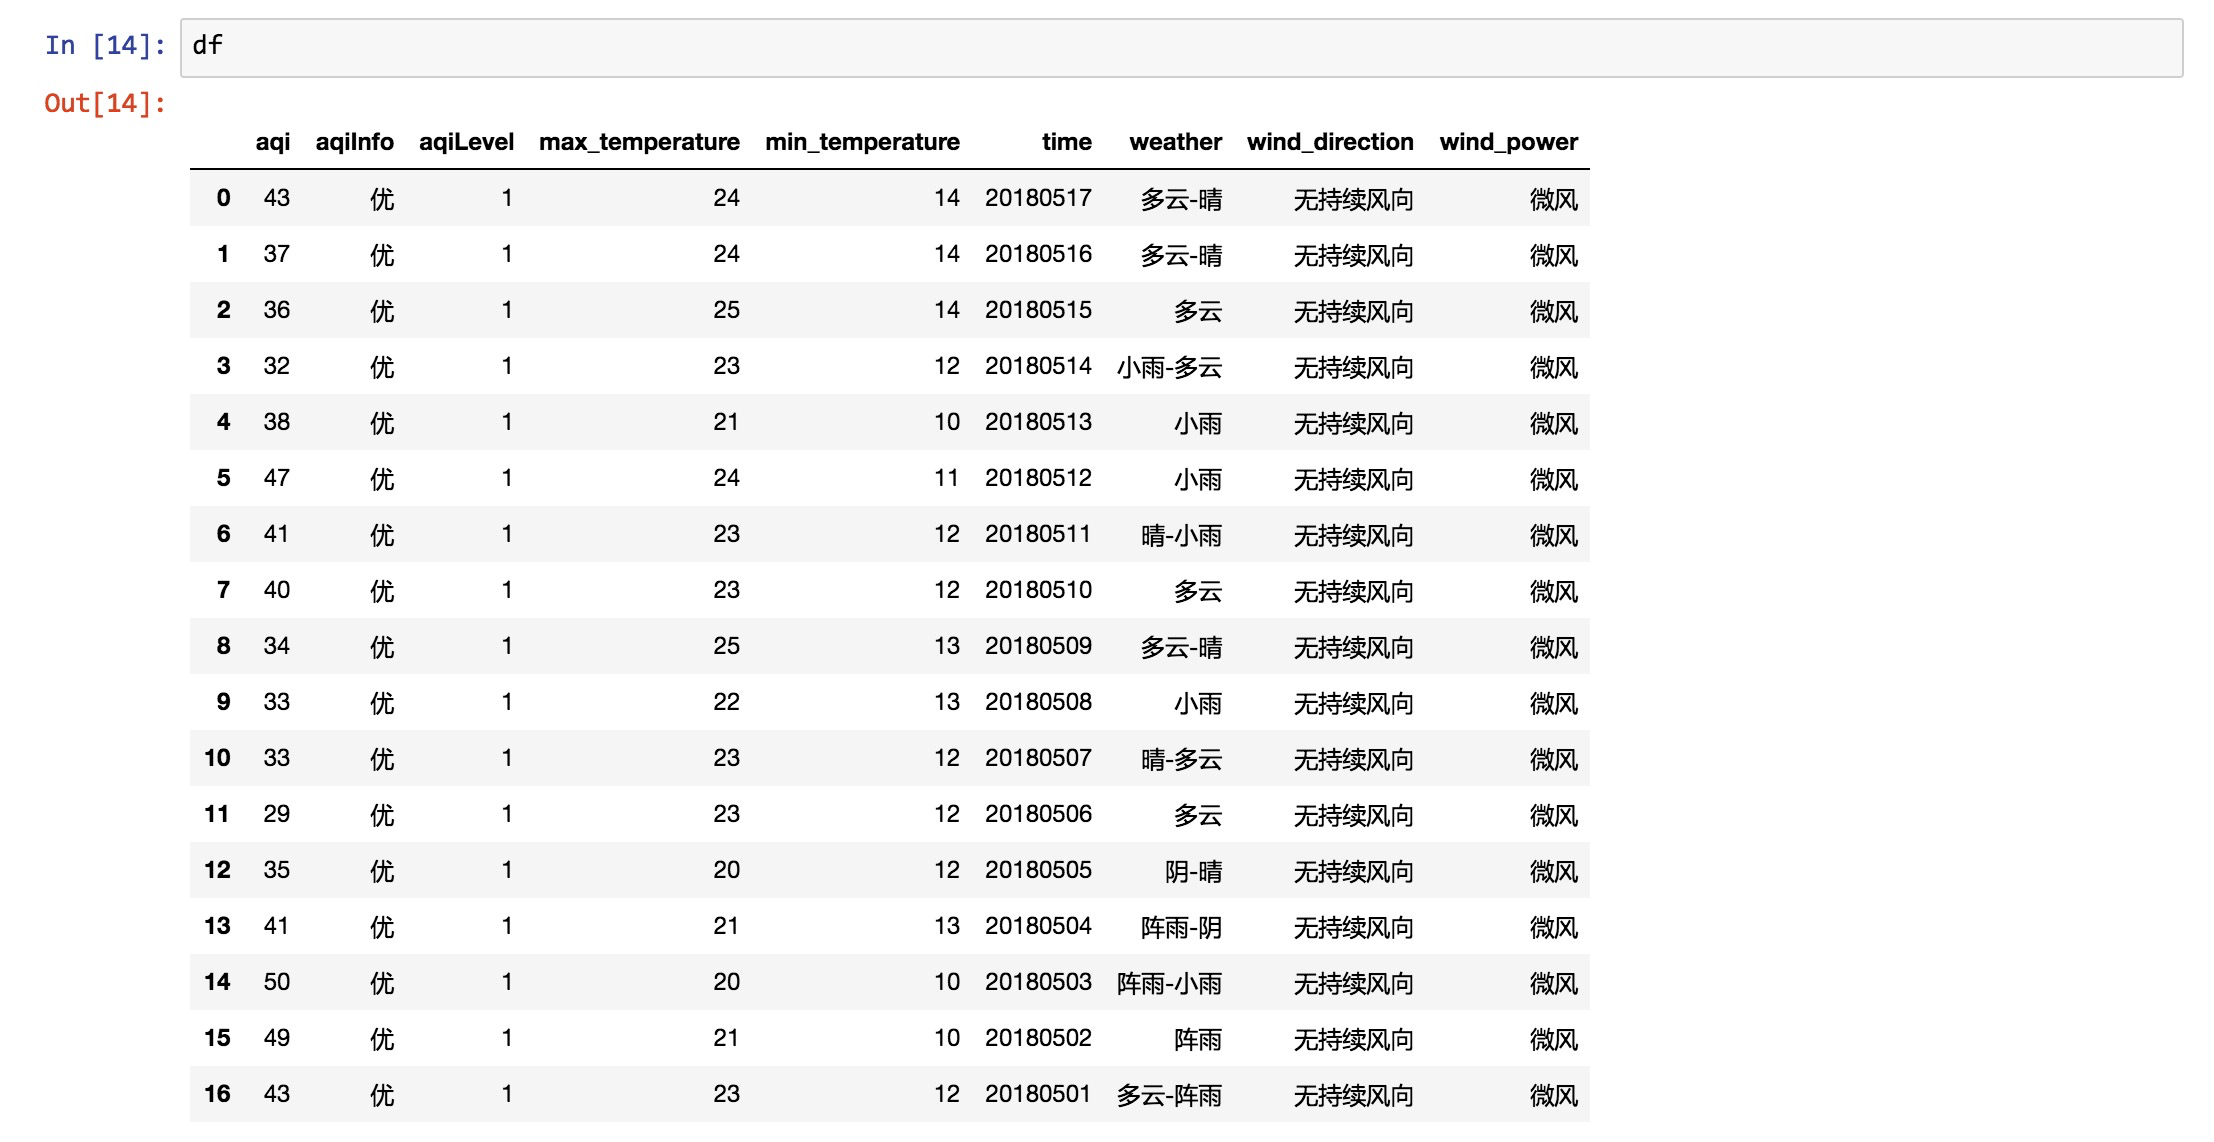The height and width of the screenshot is (1142, 2214).
Task: Click the max_temperature column header
Action: [x=639, y=142]
